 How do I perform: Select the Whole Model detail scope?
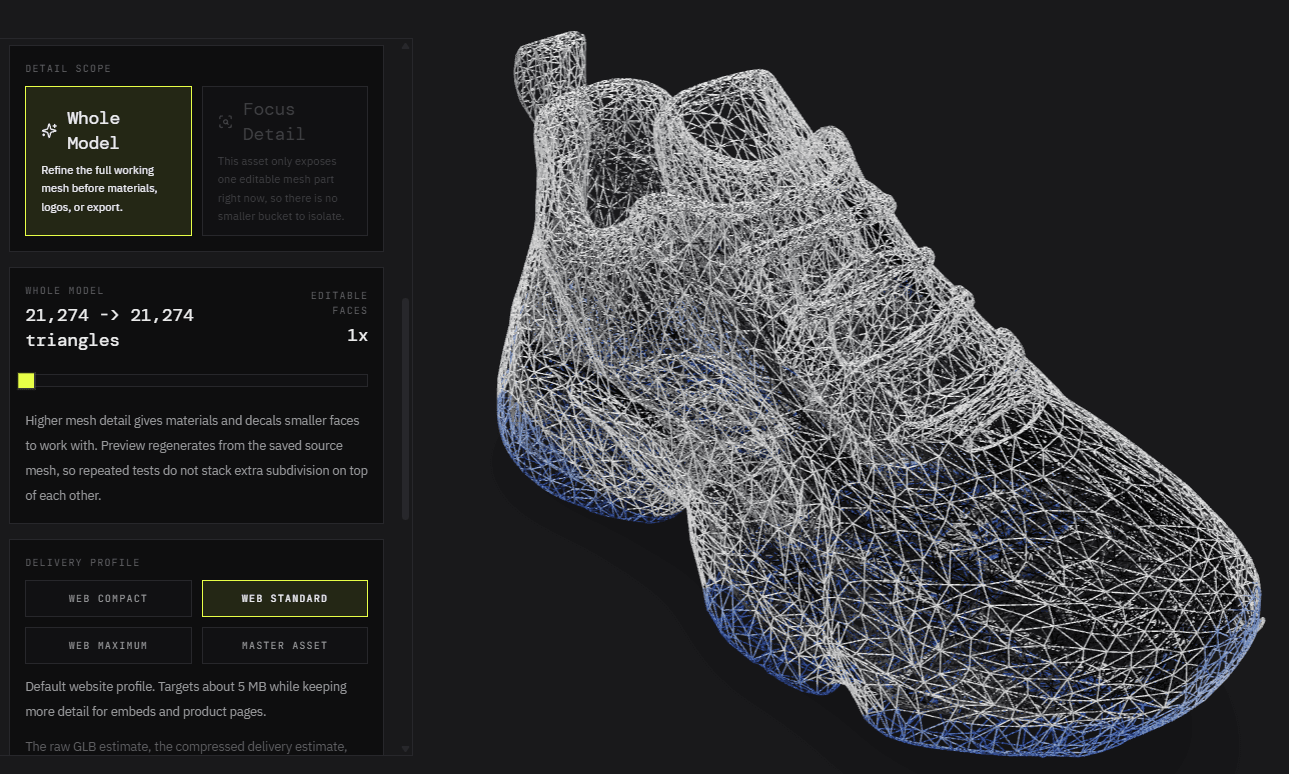click(x=108, y=161)
